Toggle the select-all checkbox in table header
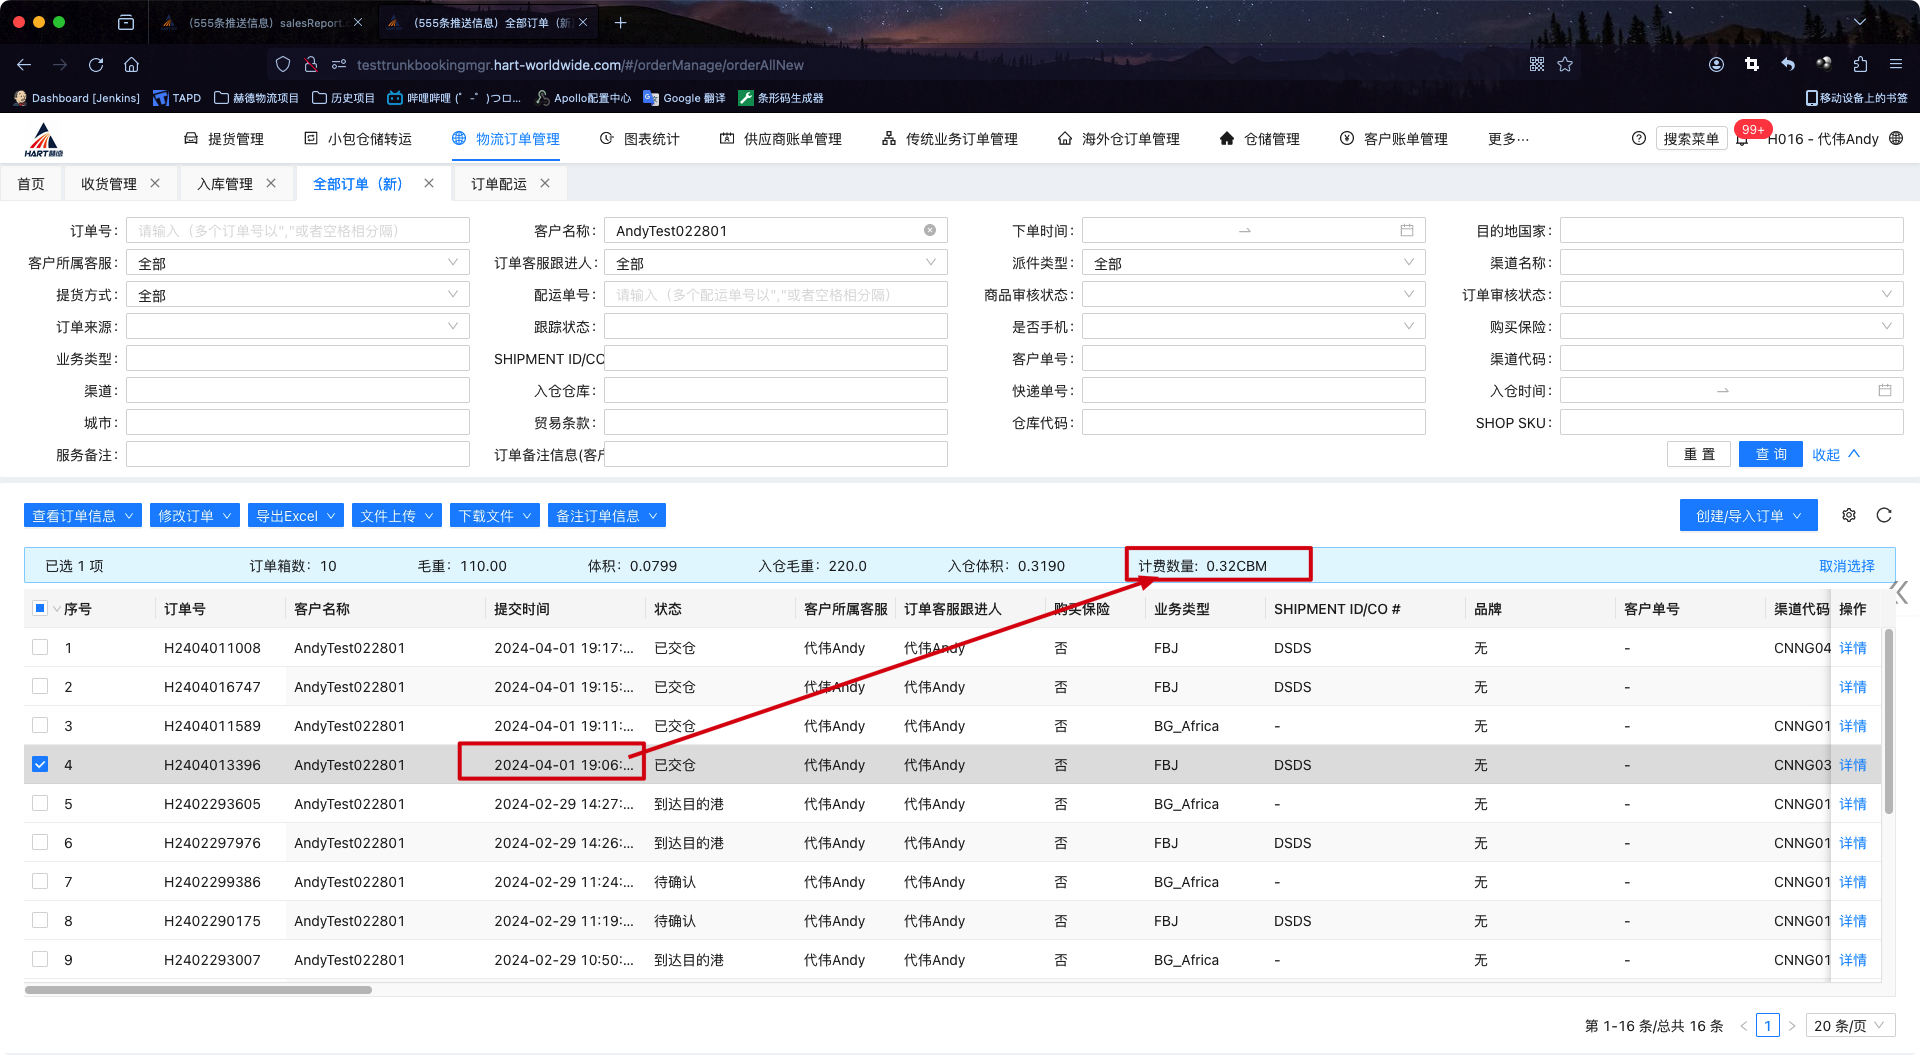The width and height of the screenshot is (1920, 1055). [x=40, y=608]
